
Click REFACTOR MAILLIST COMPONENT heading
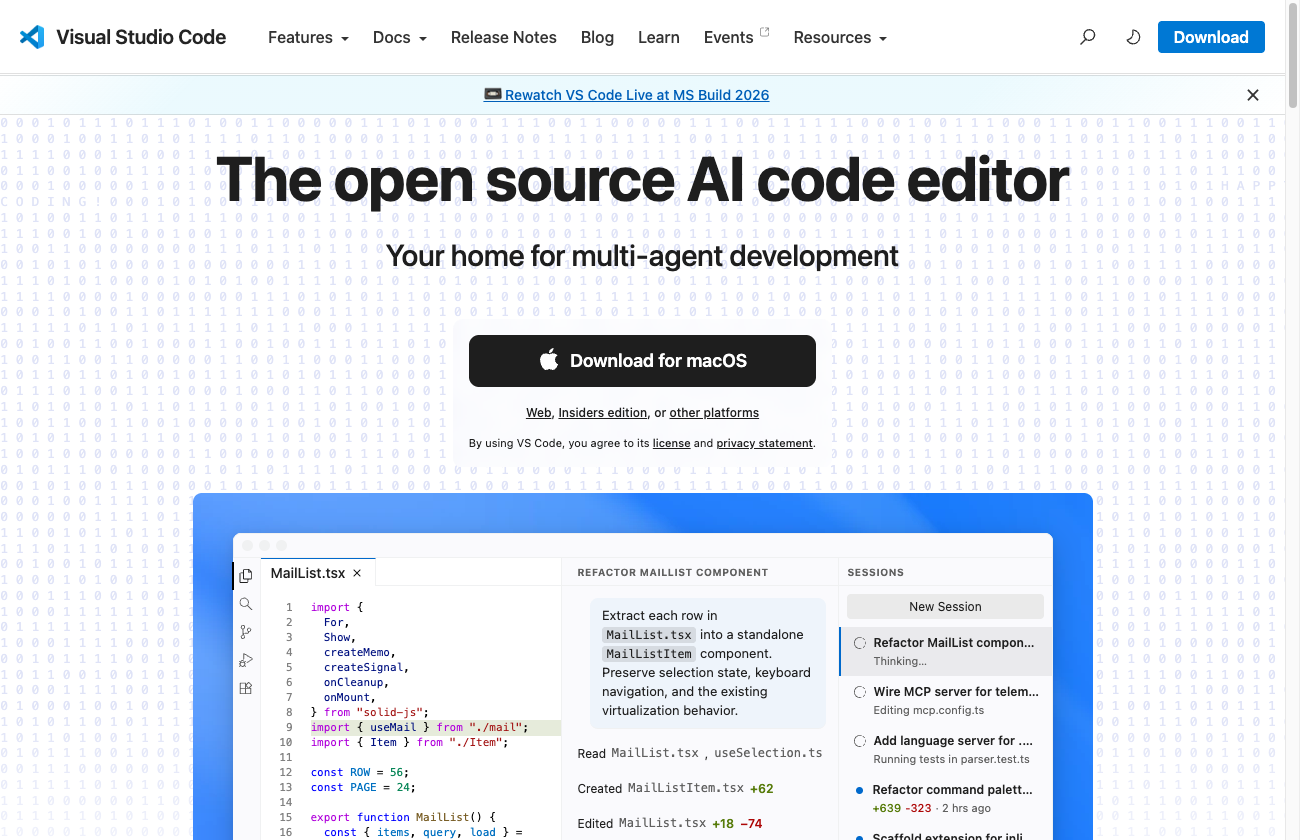[673, 573]
